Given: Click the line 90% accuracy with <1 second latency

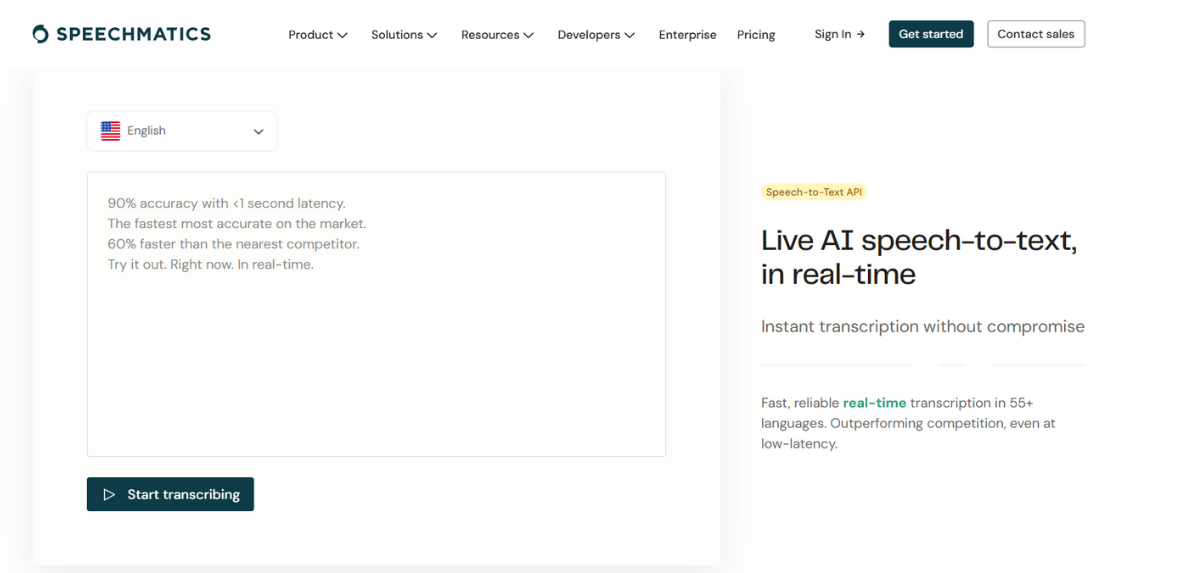Looking at the screenshot, I should (x=227, y=203).
